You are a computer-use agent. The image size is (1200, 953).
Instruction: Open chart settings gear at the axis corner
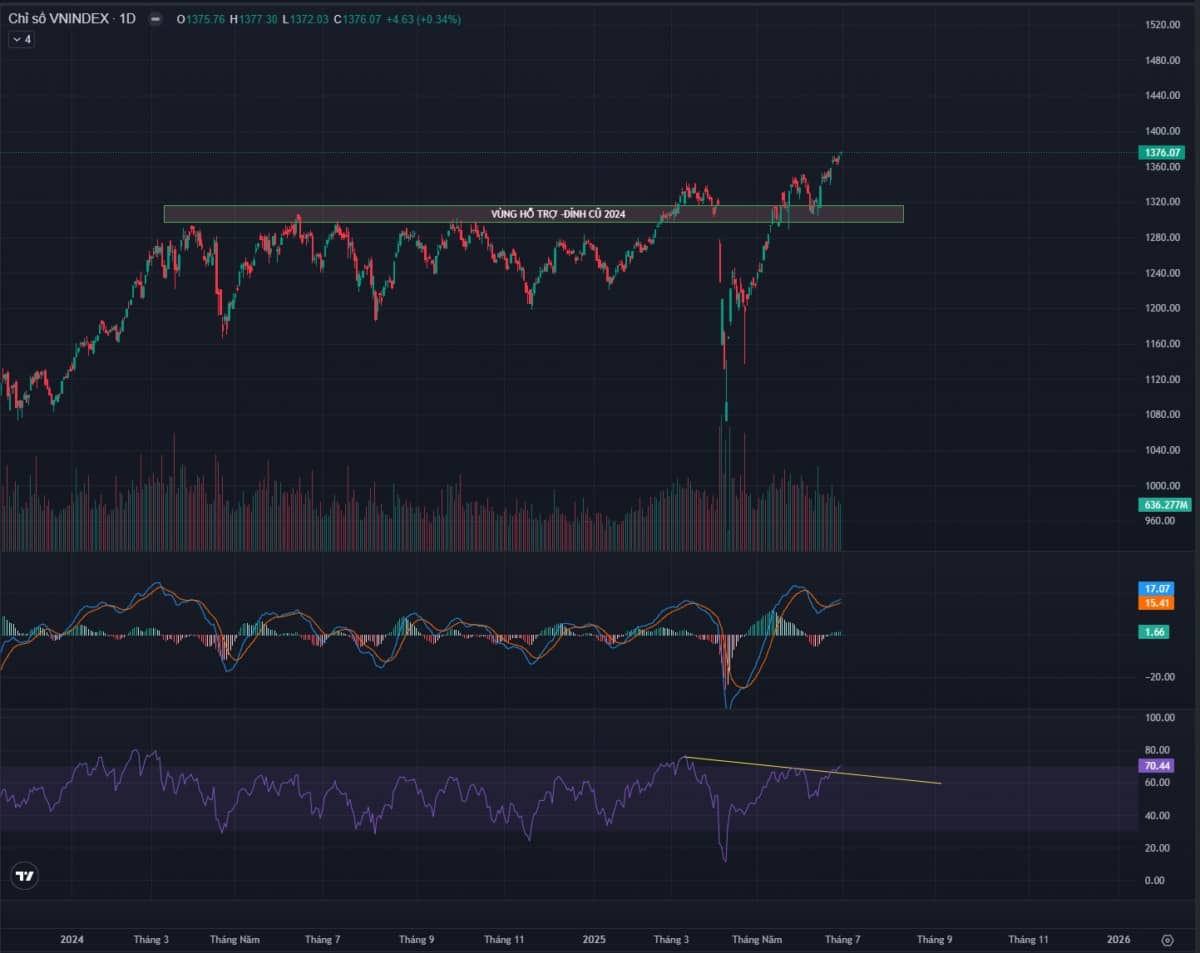pyautogui.click(x=1167, y=940)
